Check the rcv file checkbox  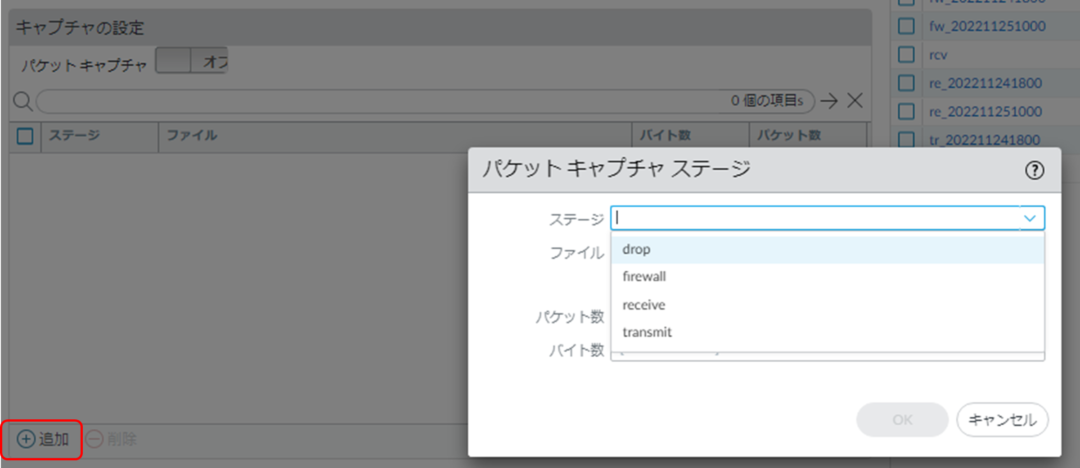(906, 54)
